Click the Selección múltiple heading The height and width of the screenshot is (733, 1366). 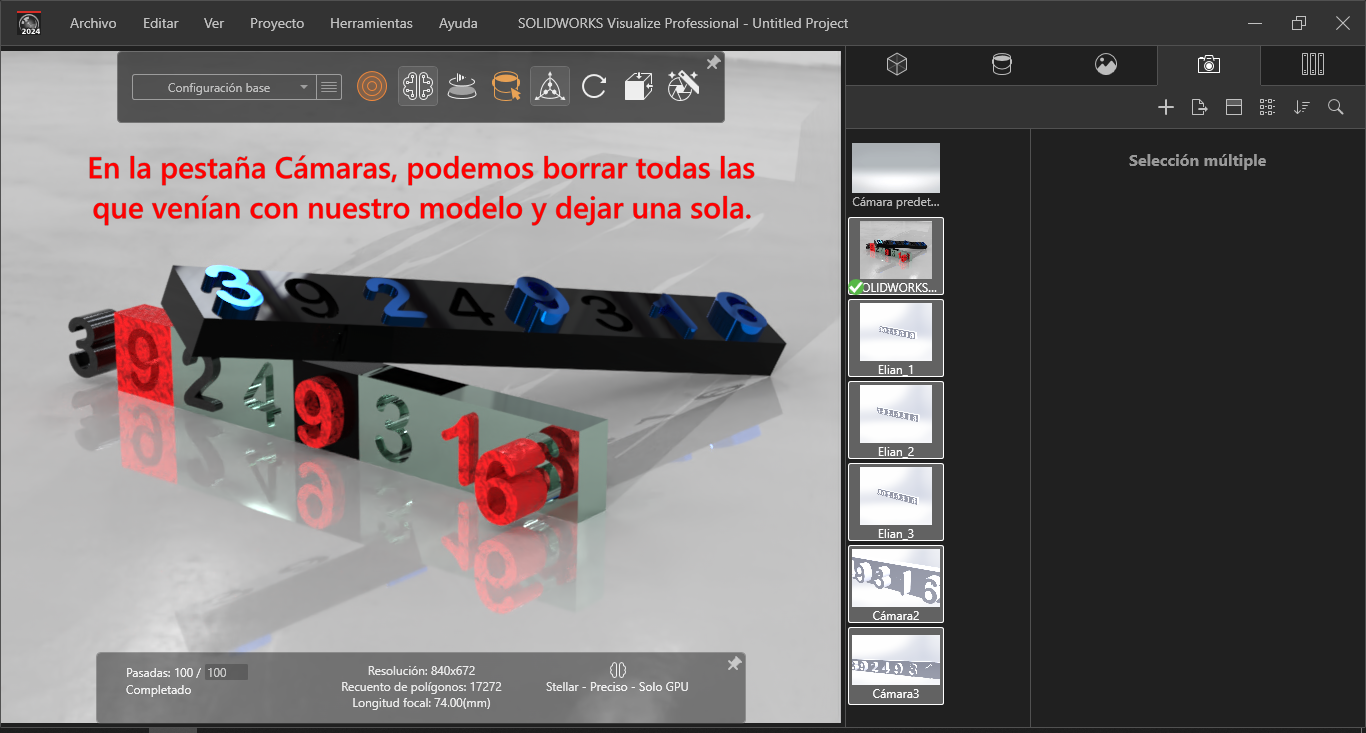(x=1197, y=160)
